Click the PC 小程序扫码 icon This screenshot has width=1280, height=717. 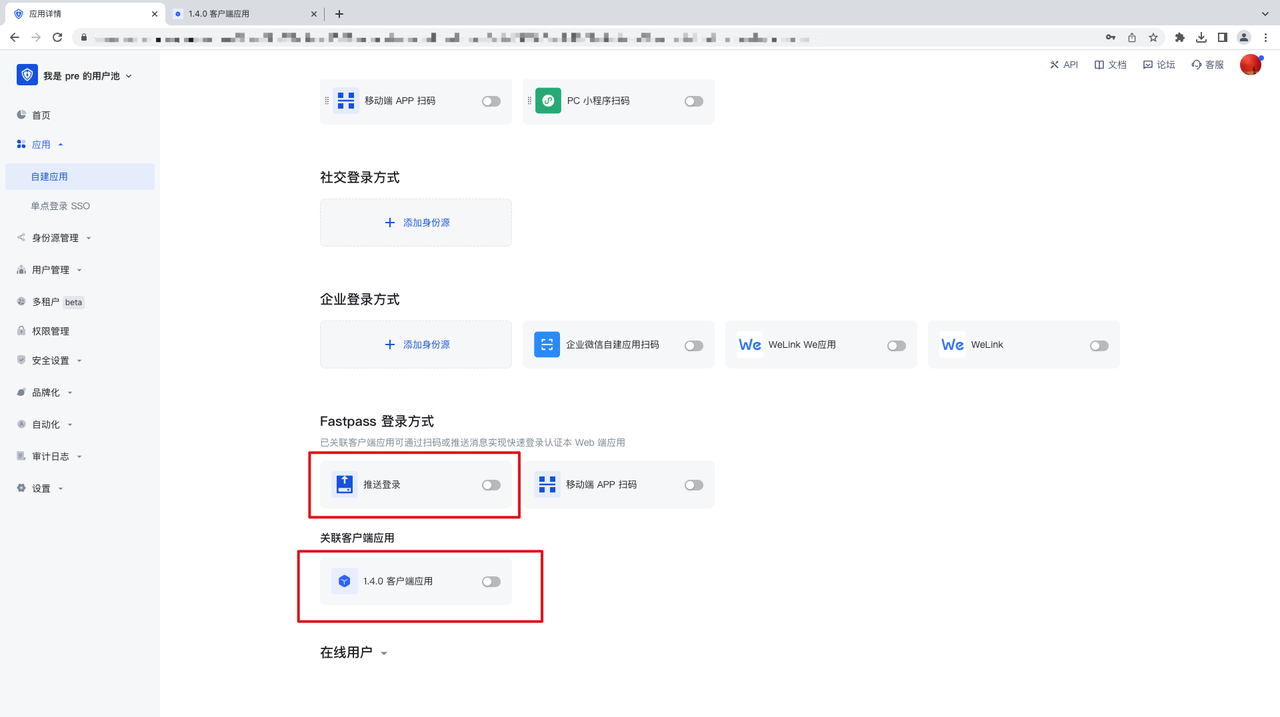[x=548, y=101]
